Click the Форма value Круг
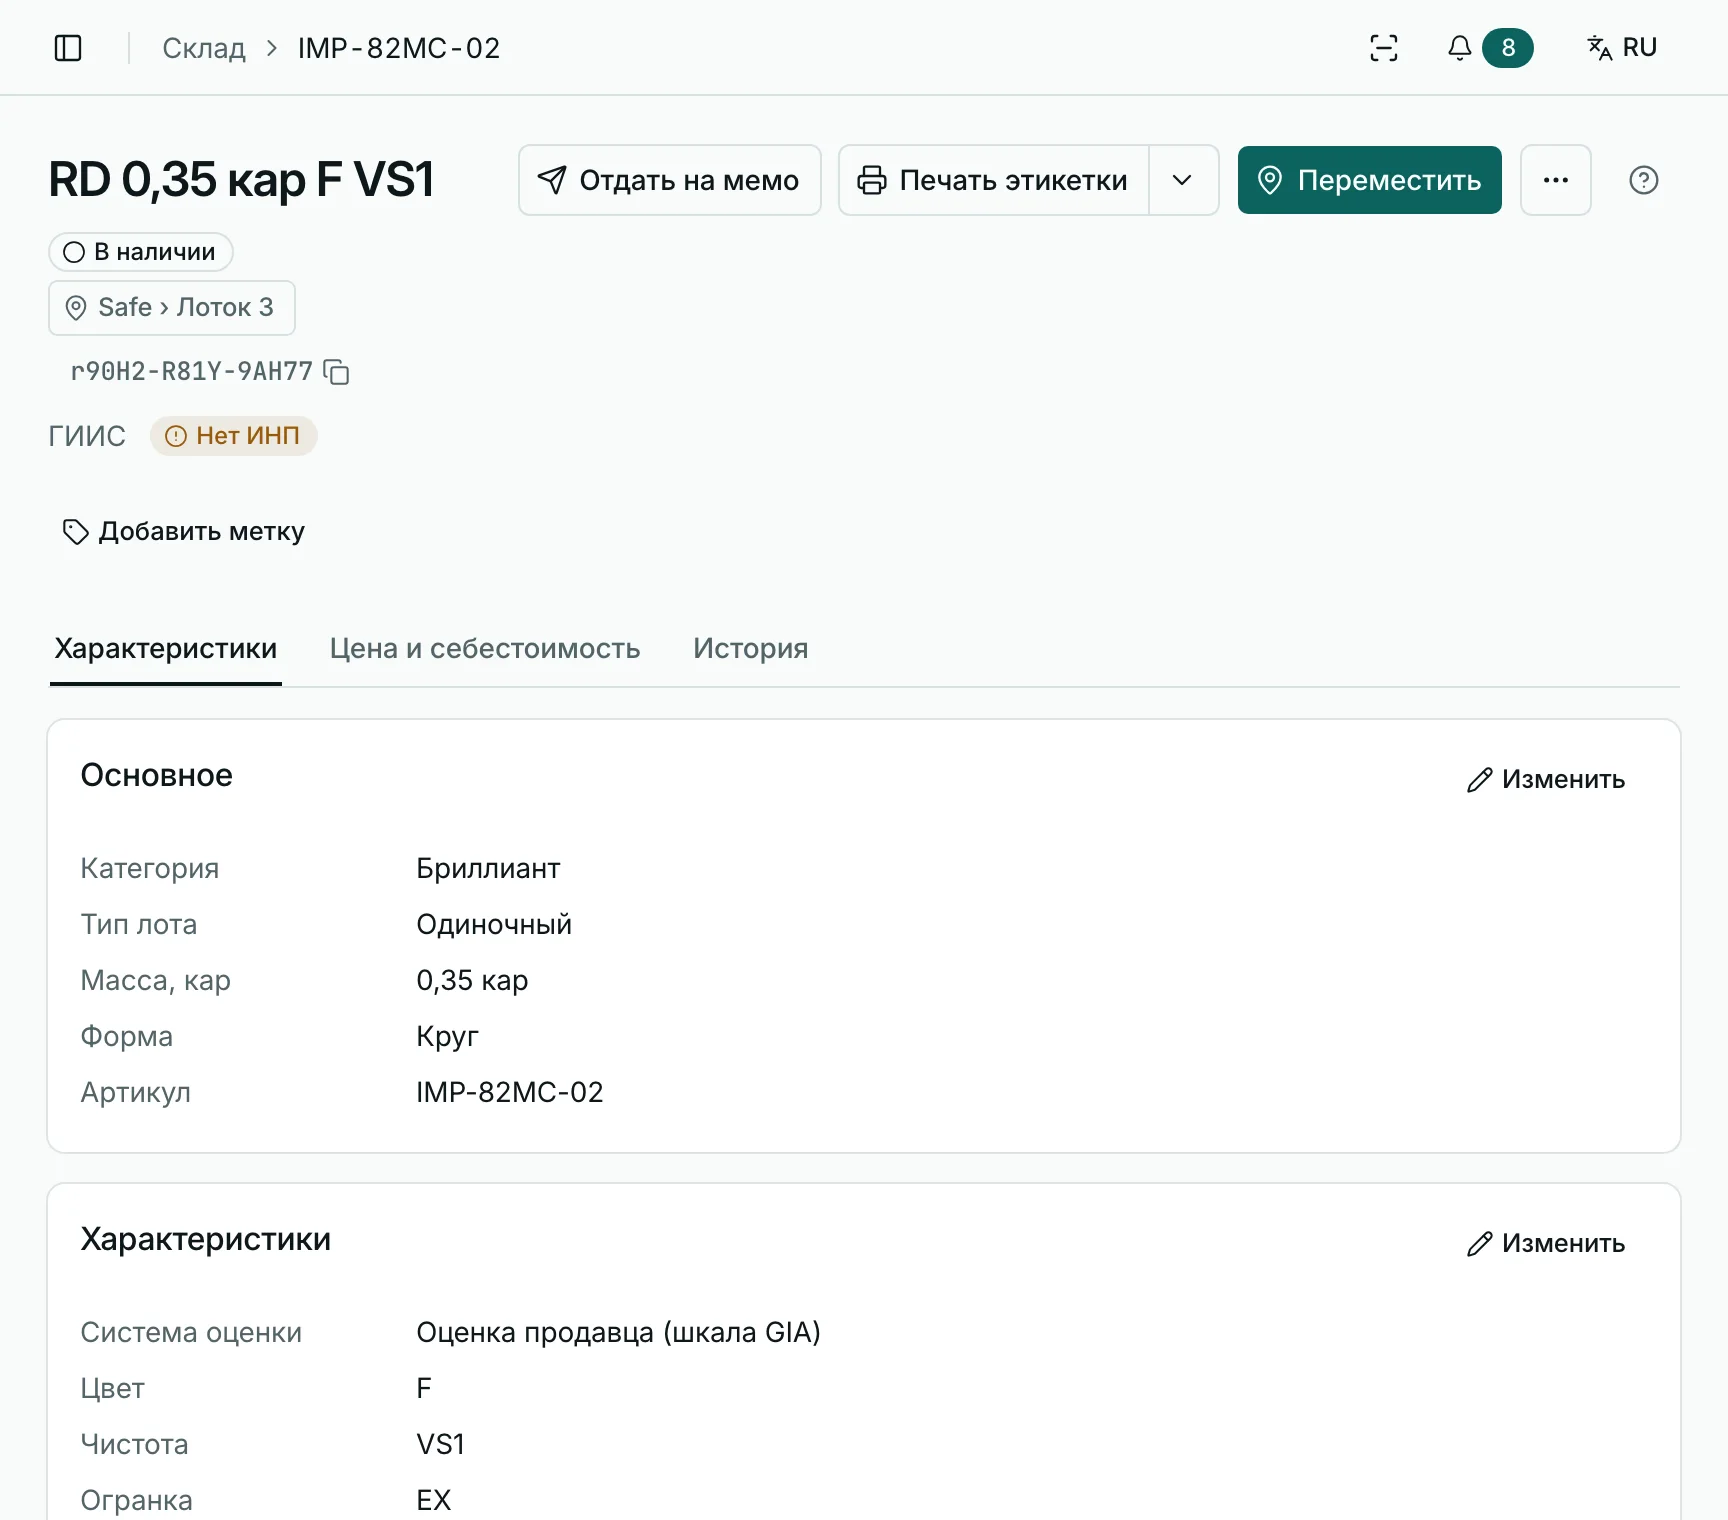Screen dimensions: 1728x1520 point(447,1036)
